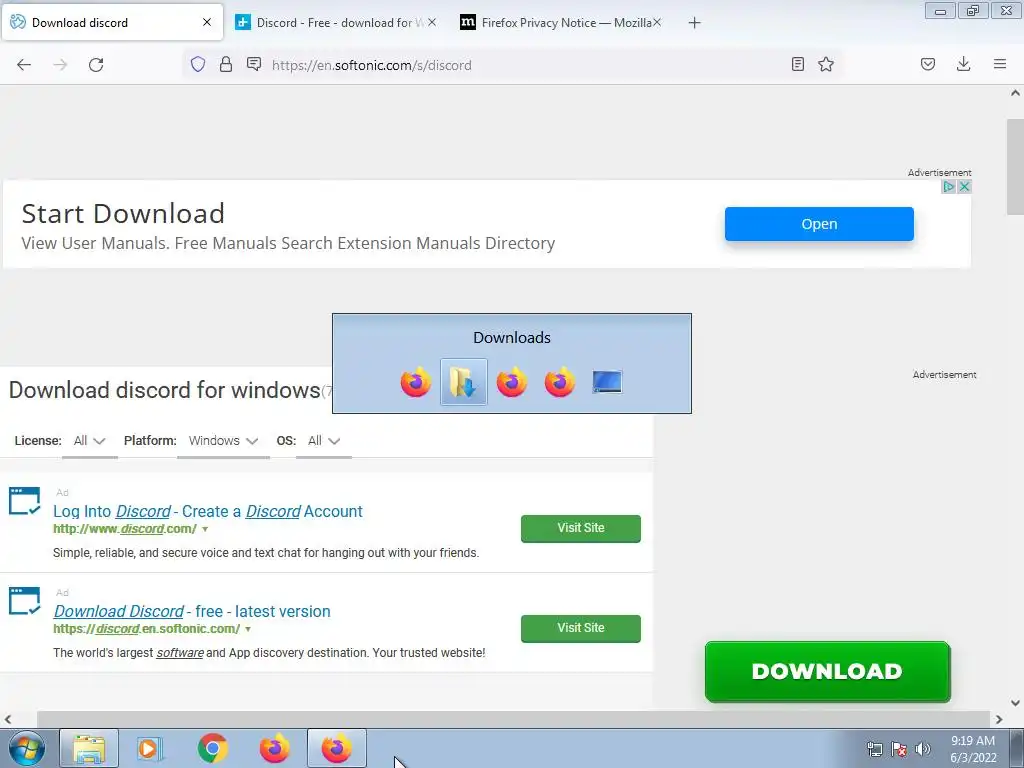This screenshot has width=1024, height=768.
Task: Click the first Firefox taskbar icon
Action: coord(275,748)
